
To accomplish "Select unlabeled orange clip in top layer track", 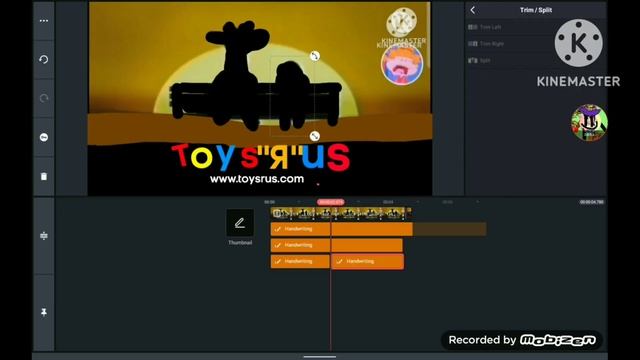I will coord(372,229).
